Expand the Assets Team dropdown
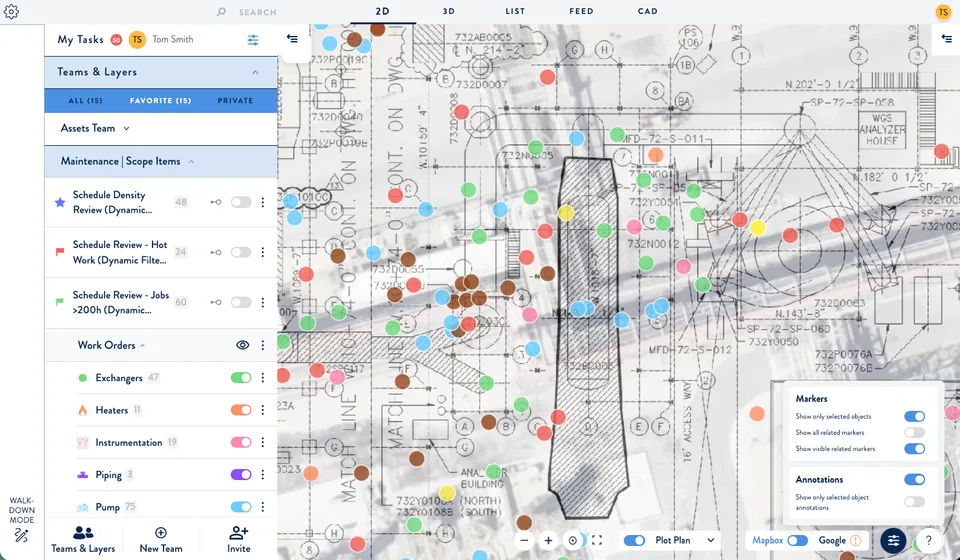 127,129
